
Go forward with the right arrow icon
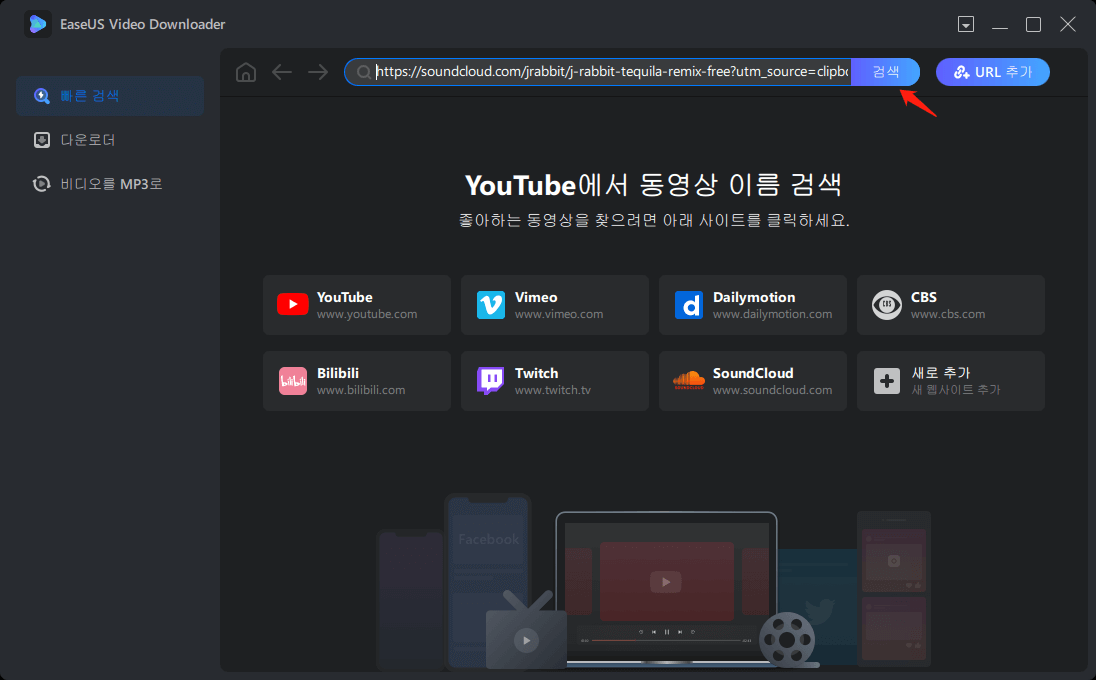click(318, 72)
